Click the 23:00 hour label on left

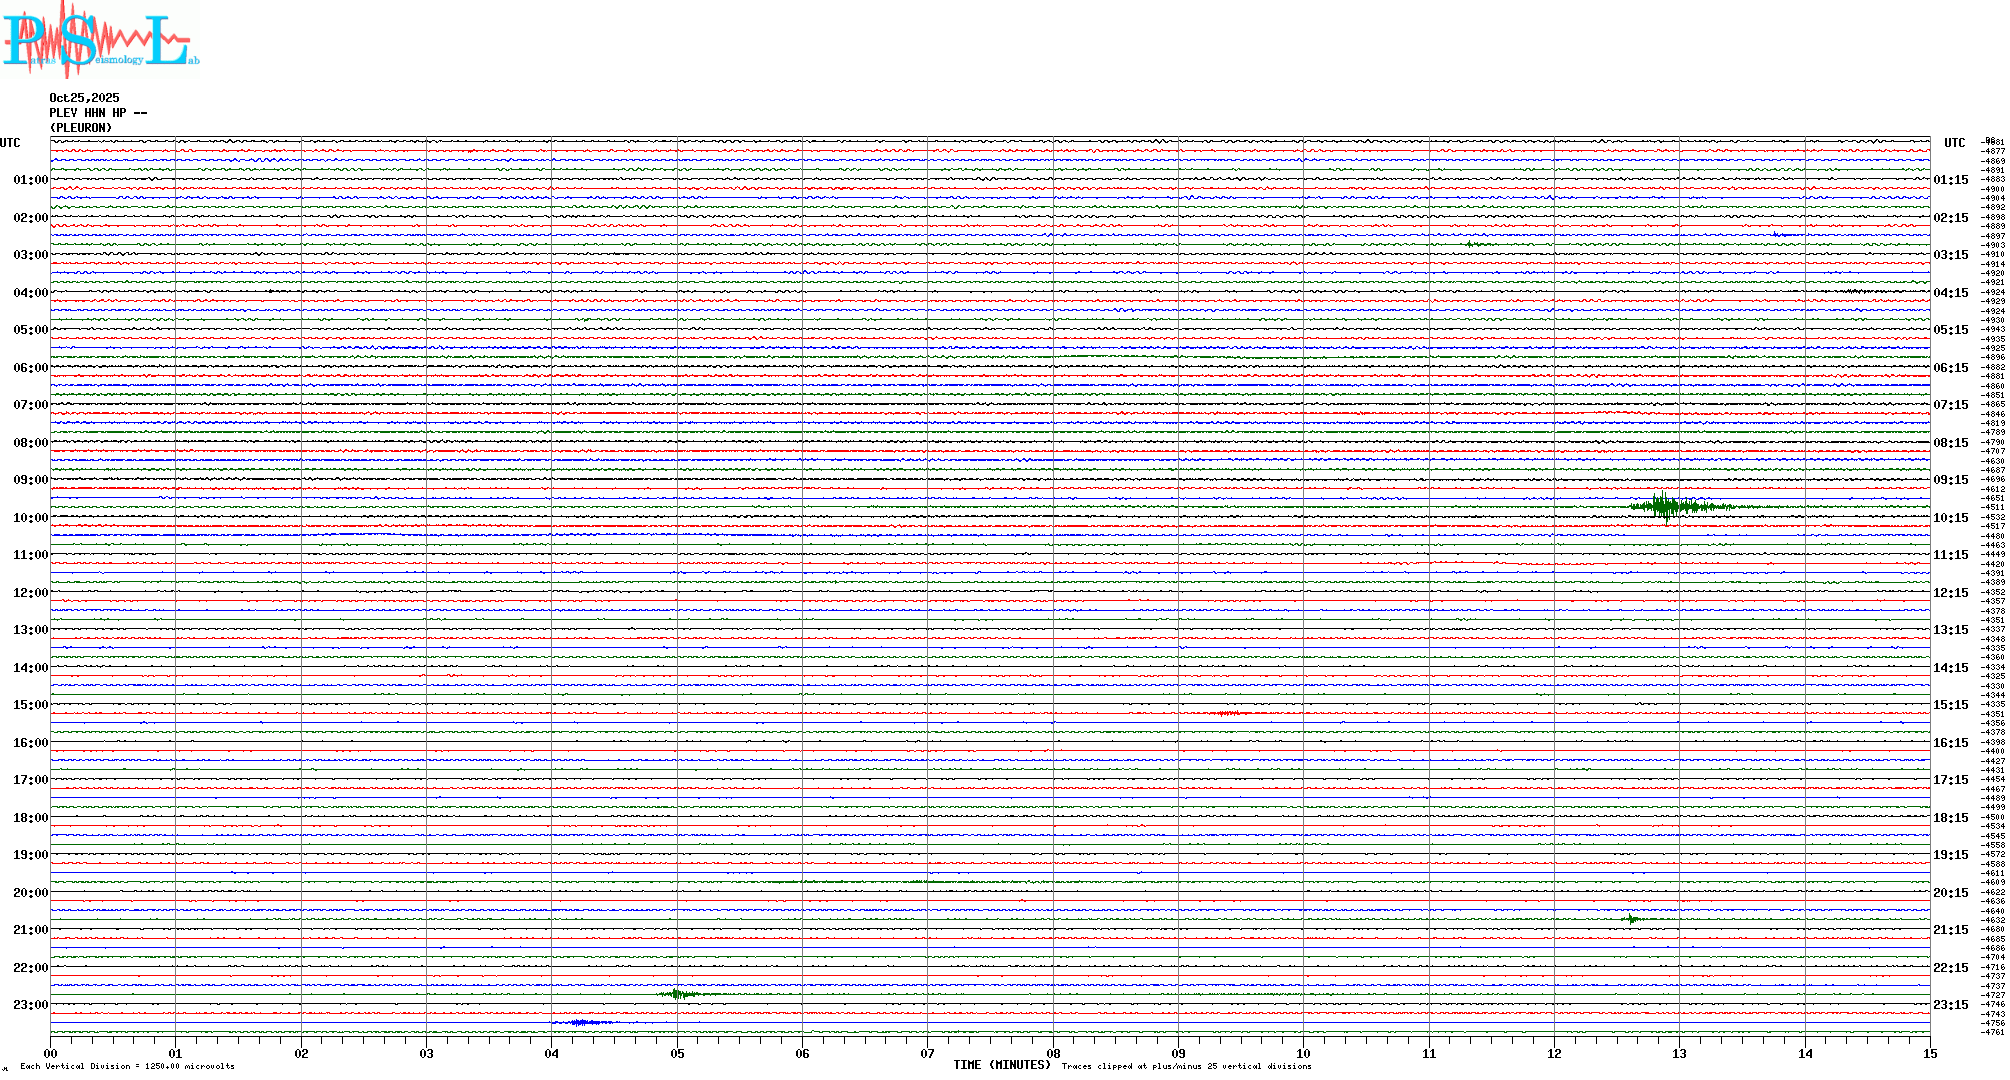[30, 1005]
